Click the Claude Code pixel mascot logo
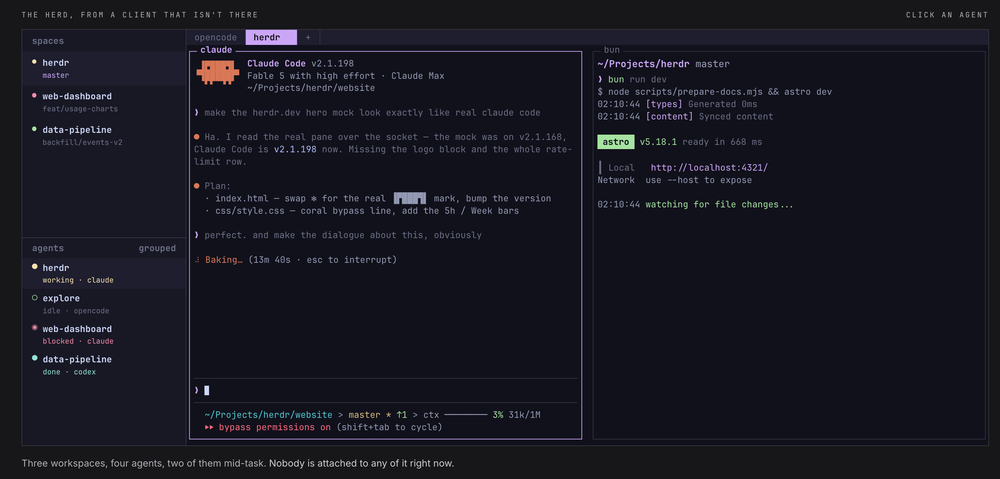 (217, 73)
